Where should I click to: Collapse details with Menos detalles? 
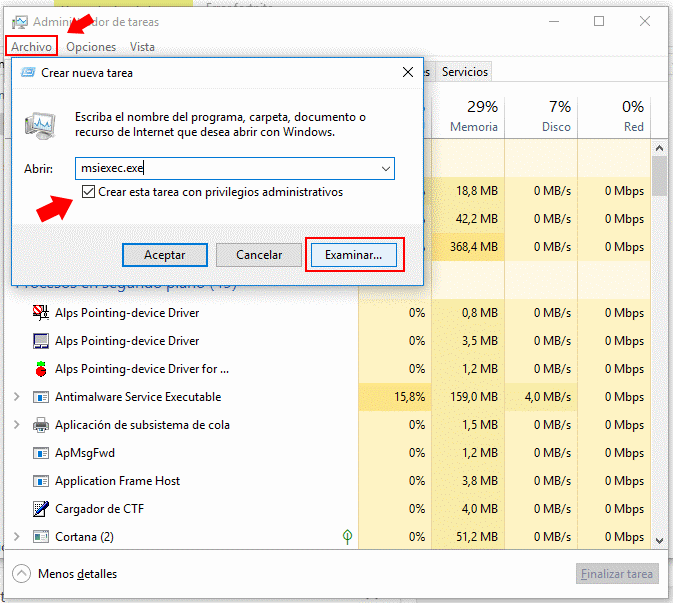point(66,574)
